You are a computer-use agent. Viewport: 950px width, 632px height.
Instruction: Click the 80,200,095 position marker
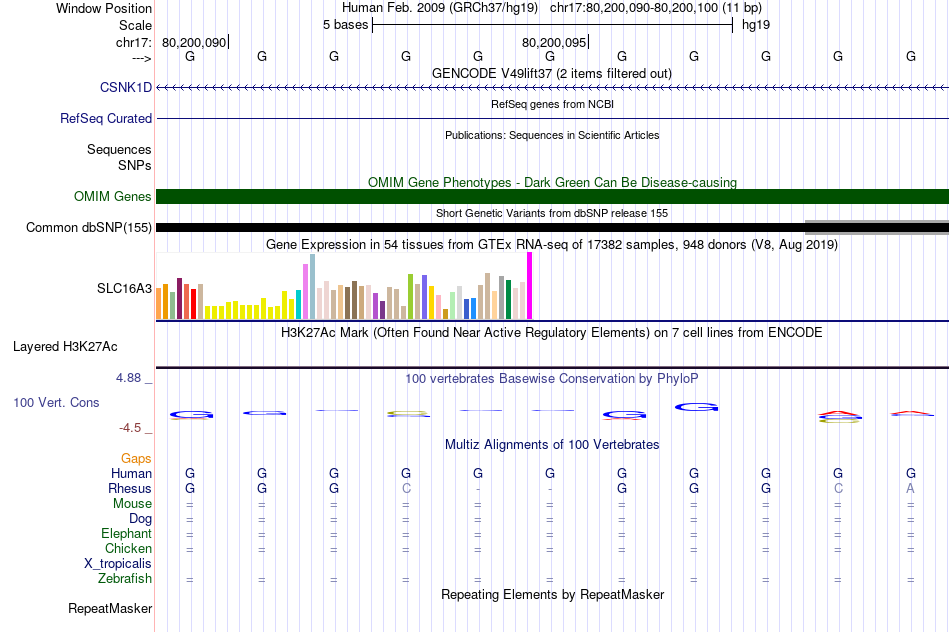[x=554, y=42]
